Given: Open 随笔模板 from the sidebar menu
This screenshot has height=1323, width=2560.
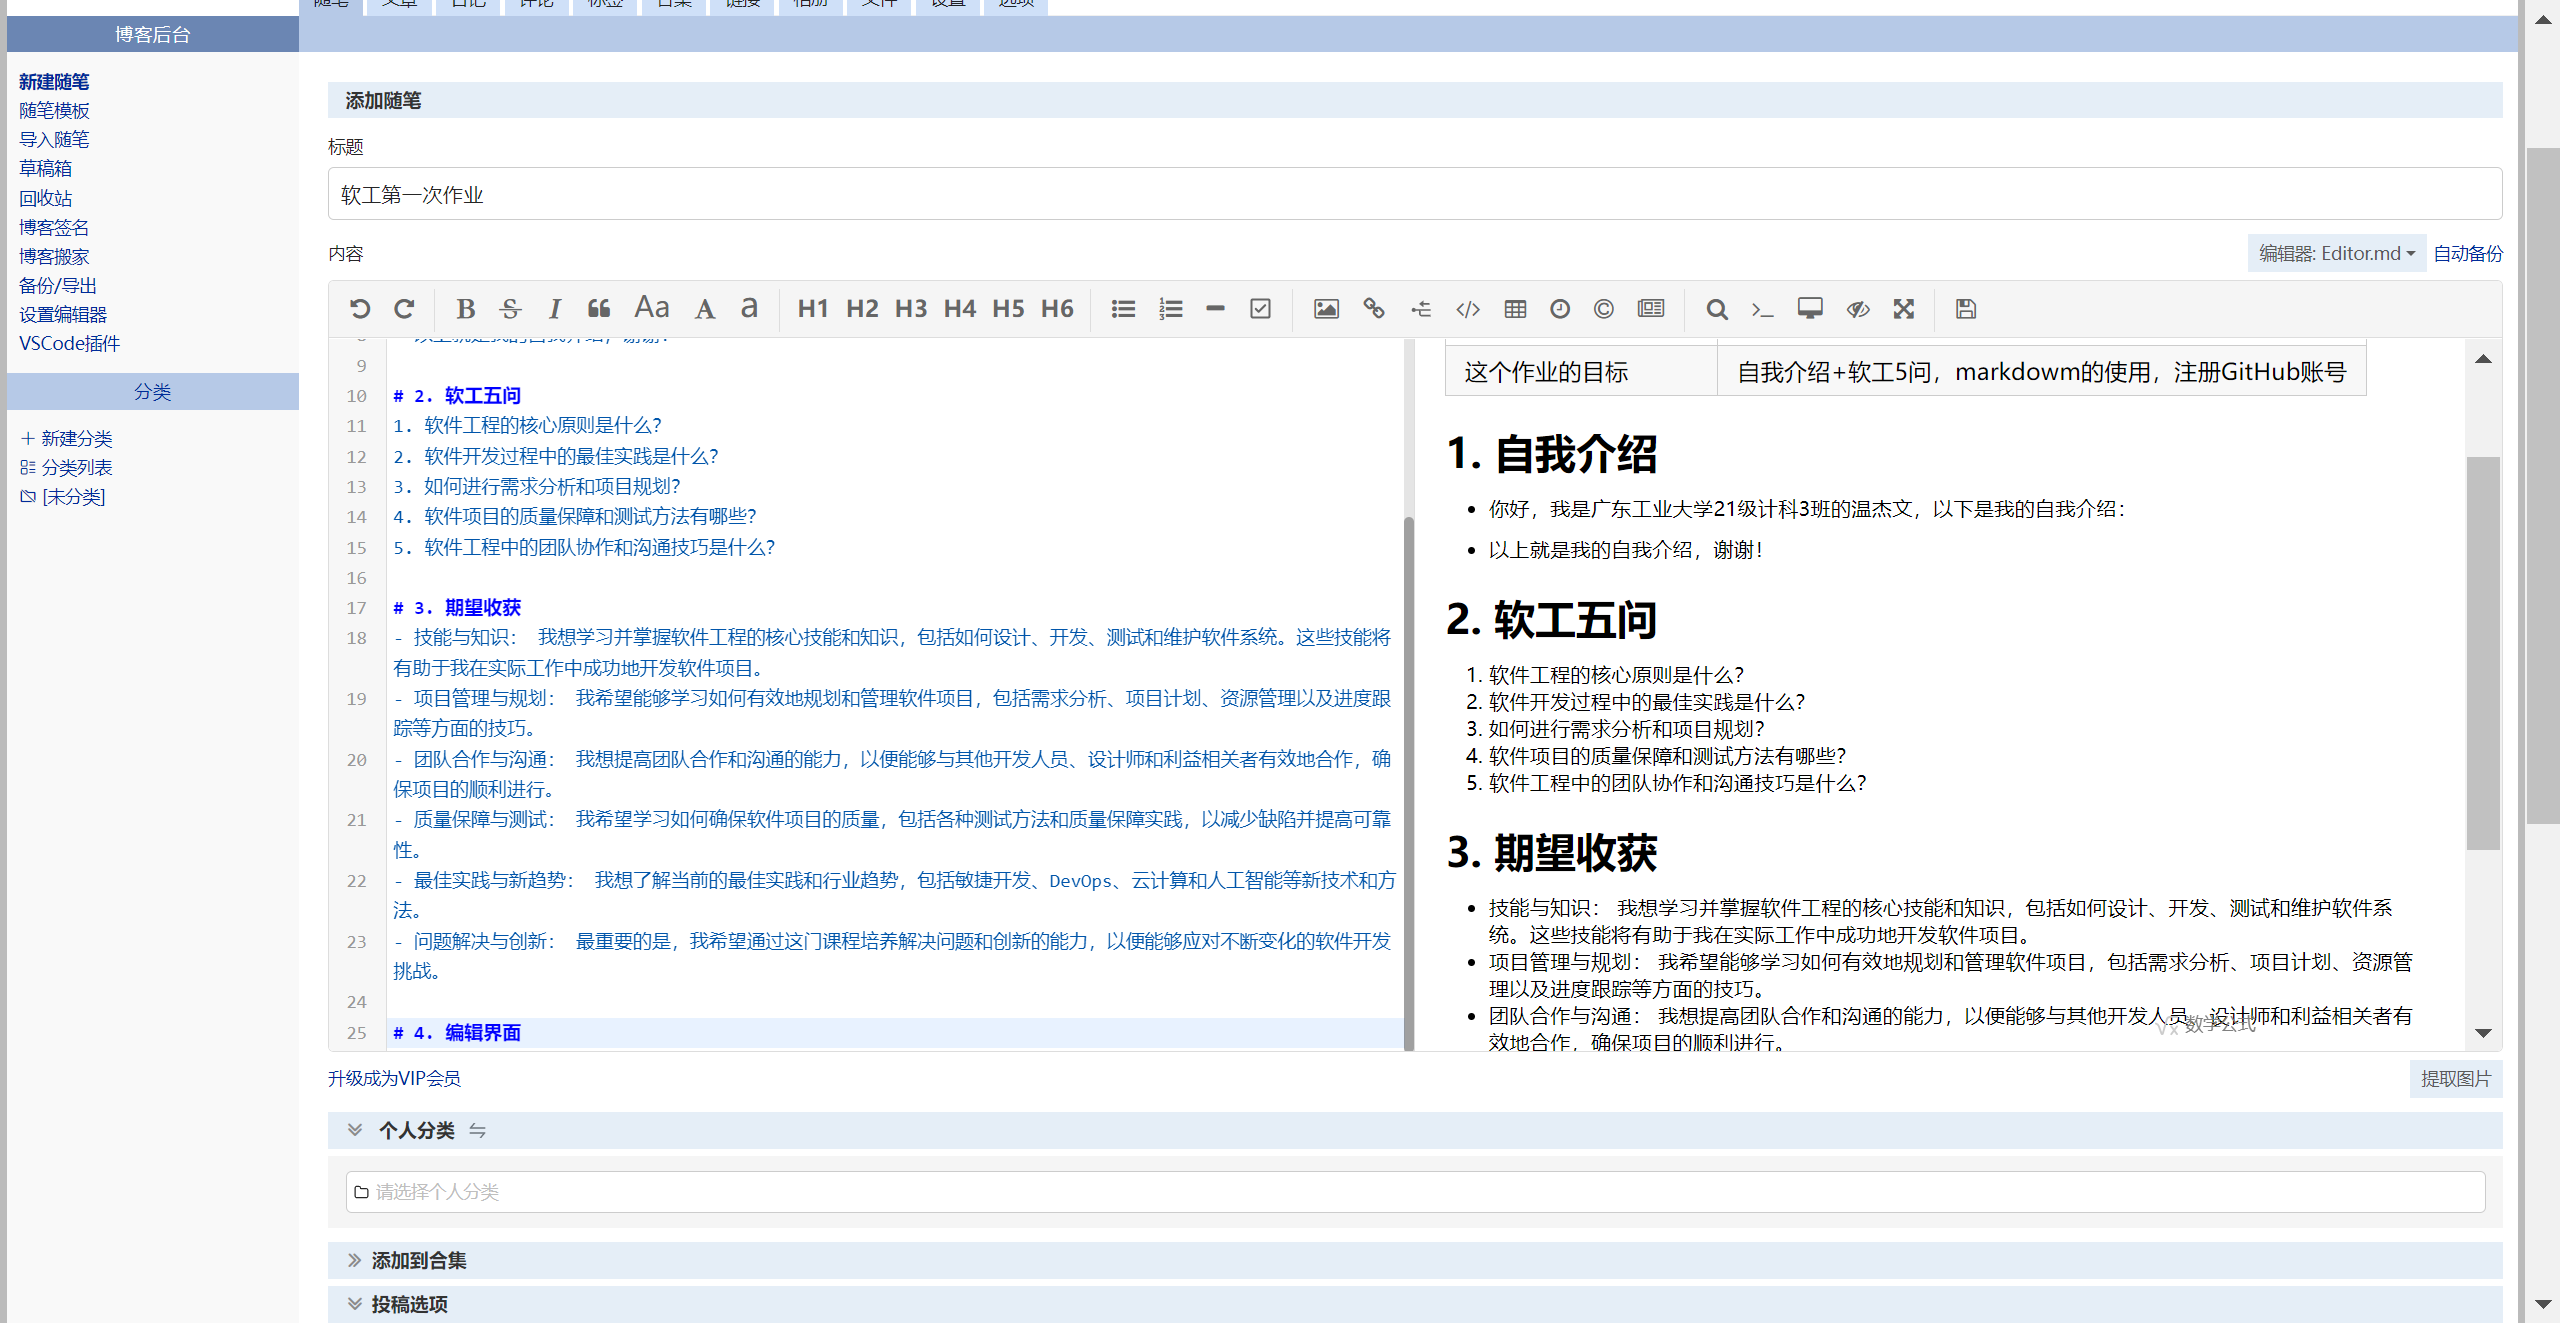Looking at the screenshot, I should pos(55,111).
